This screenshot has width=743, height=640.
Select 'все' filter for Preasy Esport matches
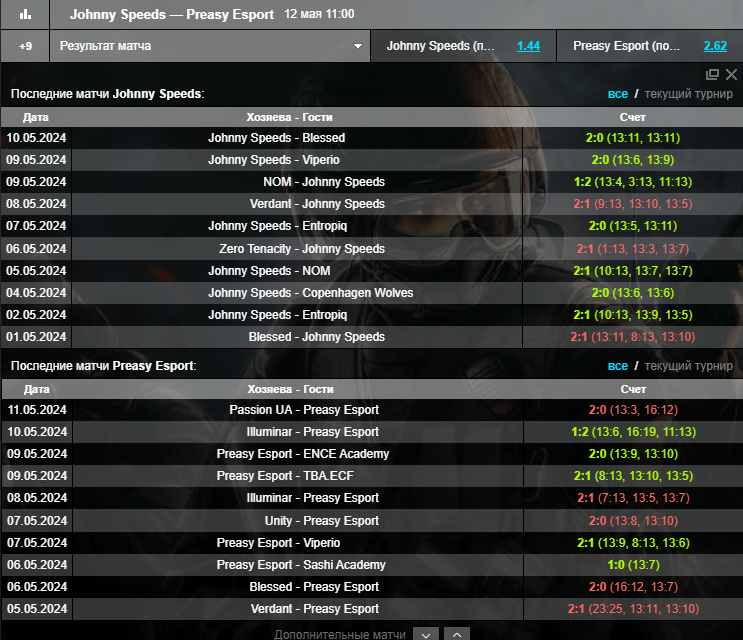tap(617, 366)
